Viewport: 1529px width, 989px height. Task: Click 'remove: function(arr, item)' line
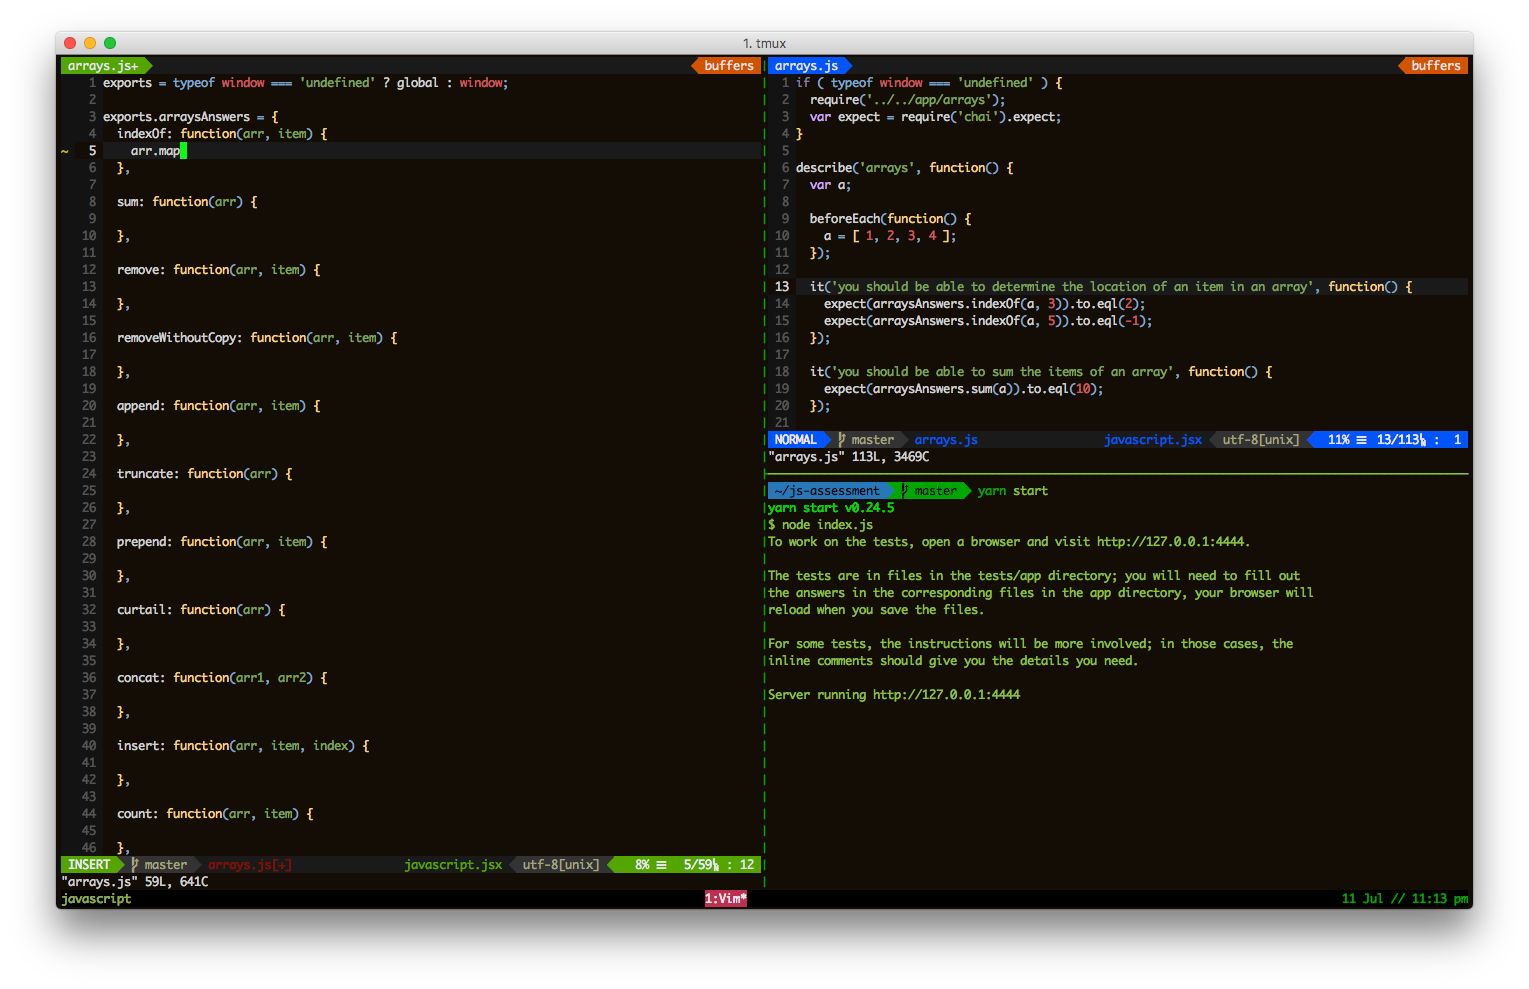[219, 270]
